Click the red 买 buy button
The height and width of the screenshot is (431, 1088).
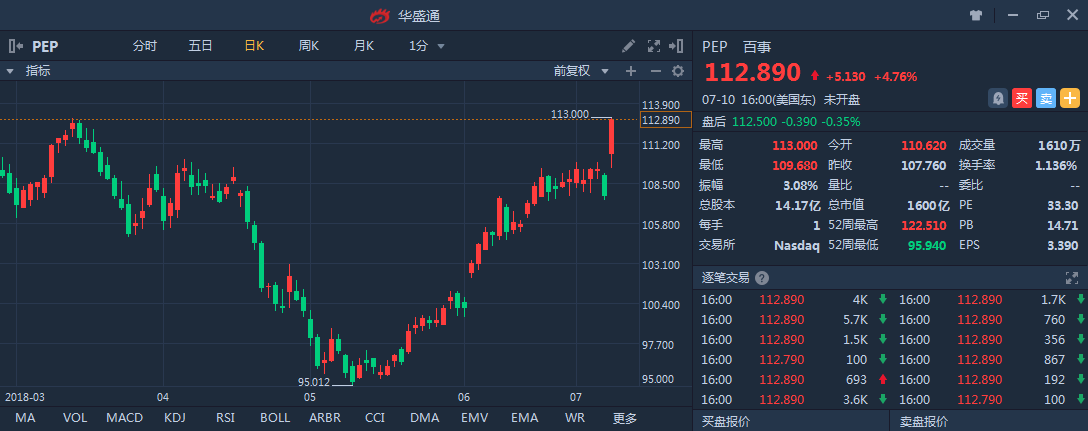(1021, 99)
